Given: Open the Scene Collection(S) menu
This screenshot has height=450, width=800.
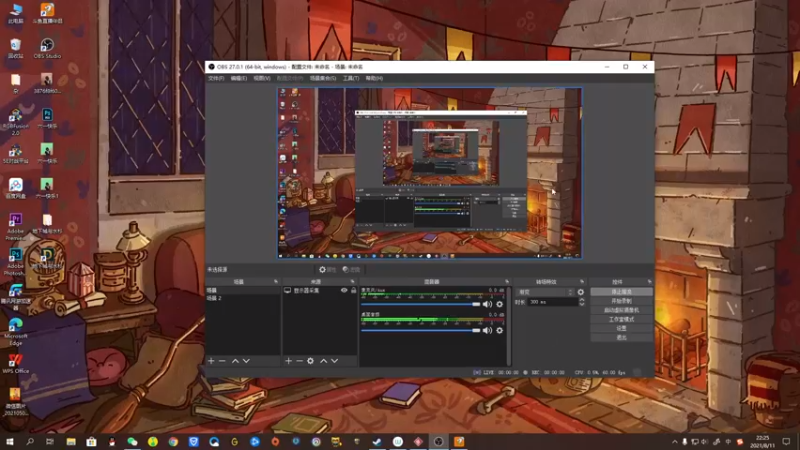Looking at the screenshot, I should [323, 78].
